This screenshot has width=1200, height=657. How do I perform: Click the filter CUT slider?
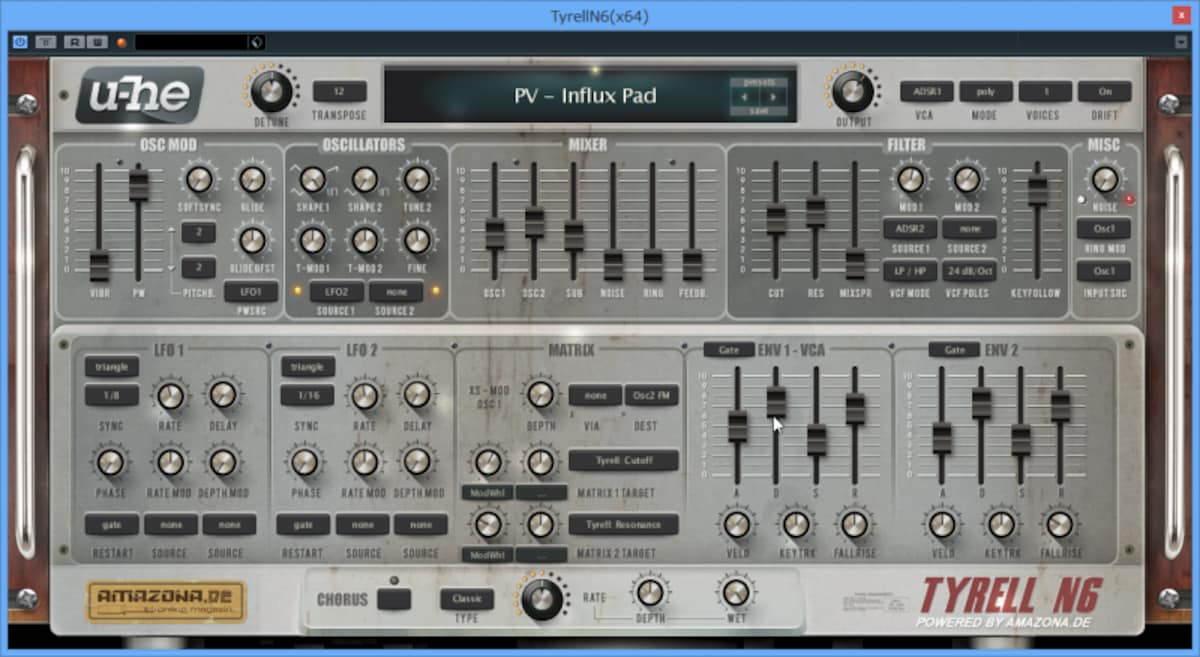pyautogui.click(x=776, y=219)
